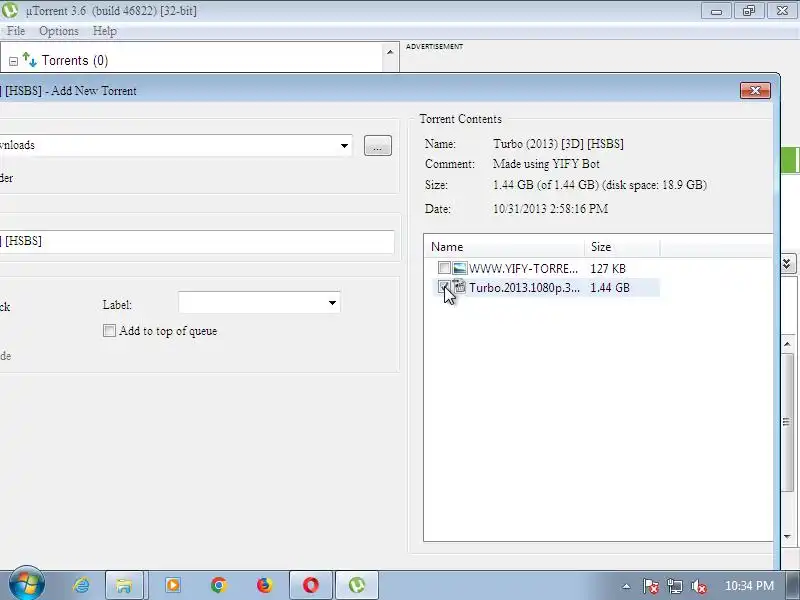Click the uTorrent taskbar button
This screenshot has width=800, height=600.
pyautogui.click(x=357, y=585)
